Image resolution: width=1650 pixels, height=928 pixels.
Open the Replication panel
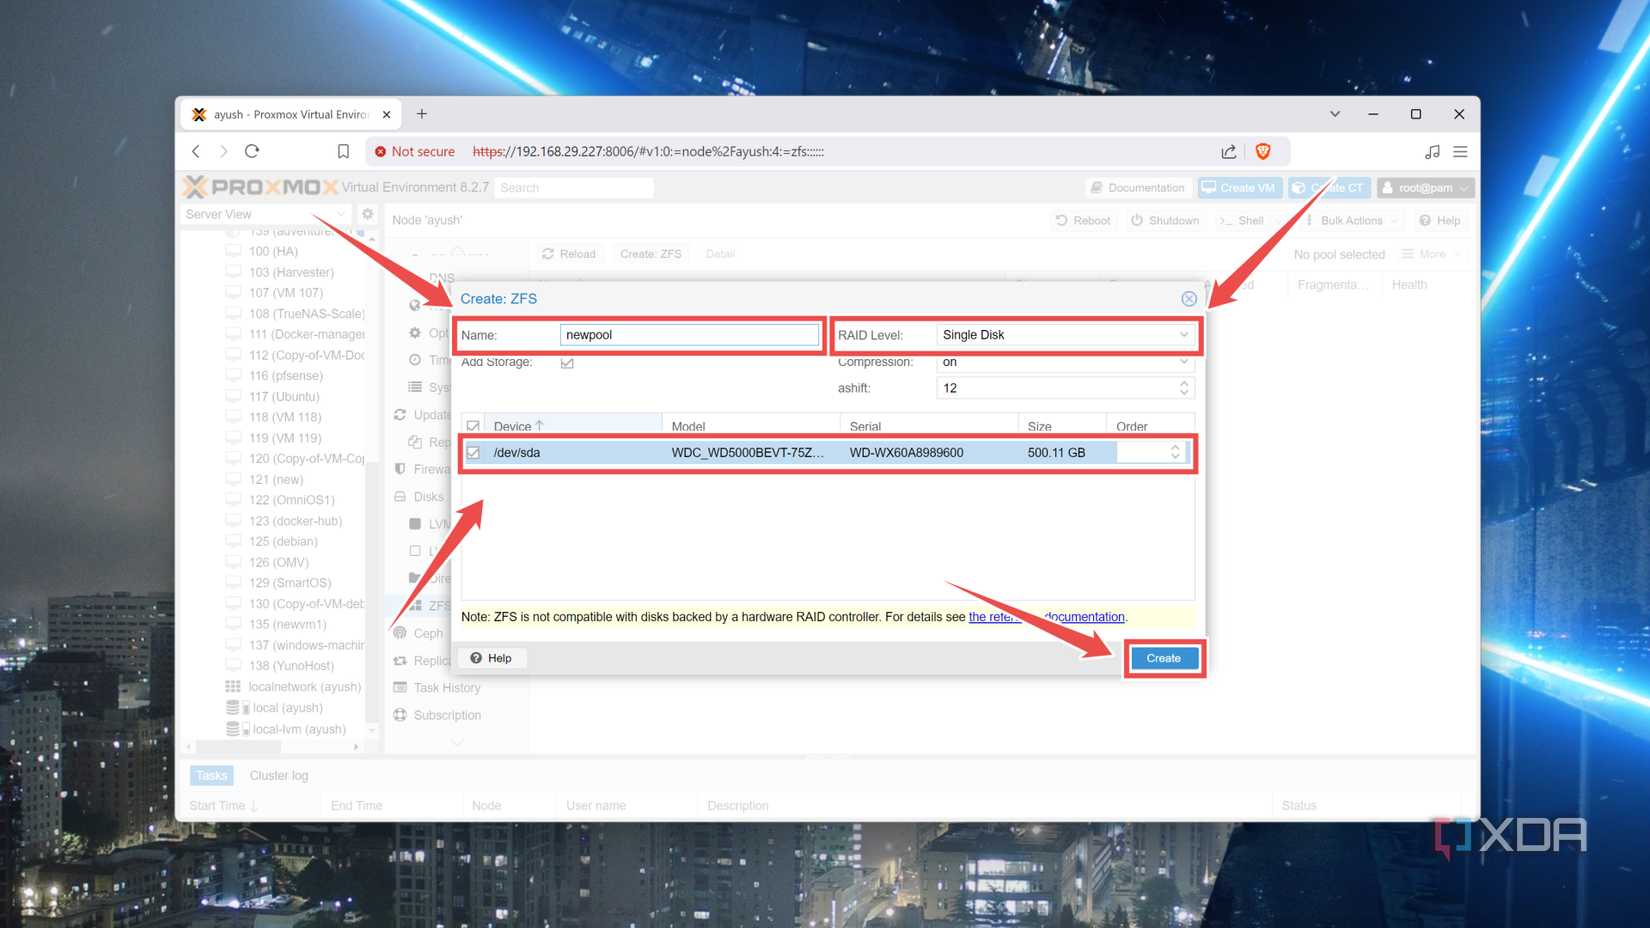[429, 660]
